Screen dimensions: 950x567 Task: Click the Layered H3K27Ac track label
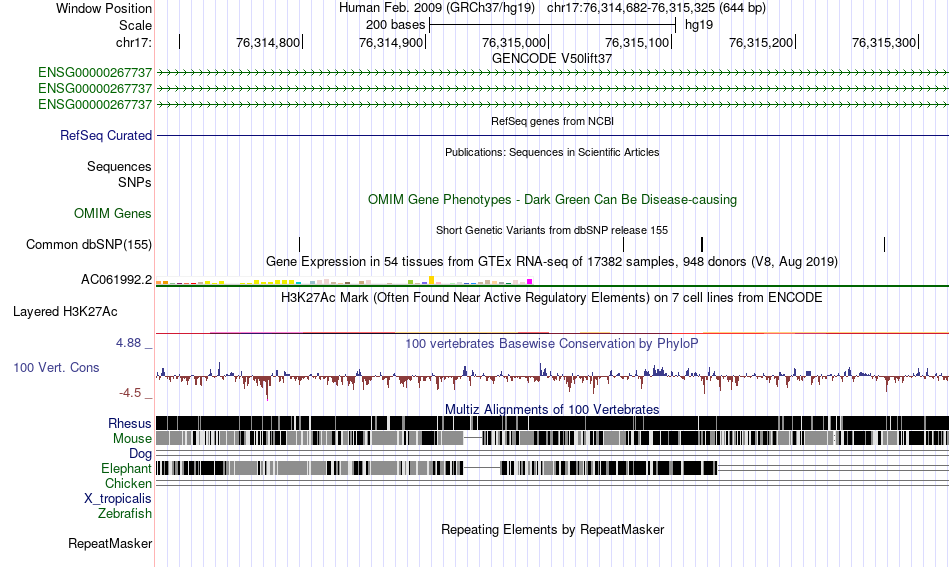tap(65, 311)
